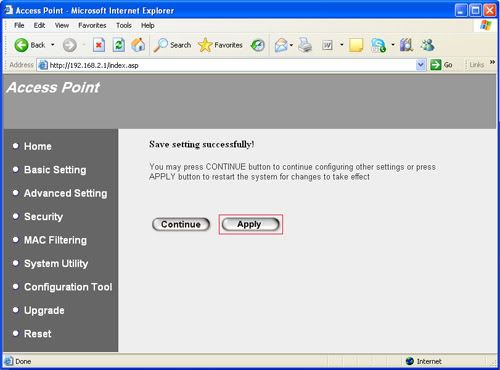This screenshot has height=370, width=500.
Task: Go to the Home page house icon
Action: pos(138,45)
